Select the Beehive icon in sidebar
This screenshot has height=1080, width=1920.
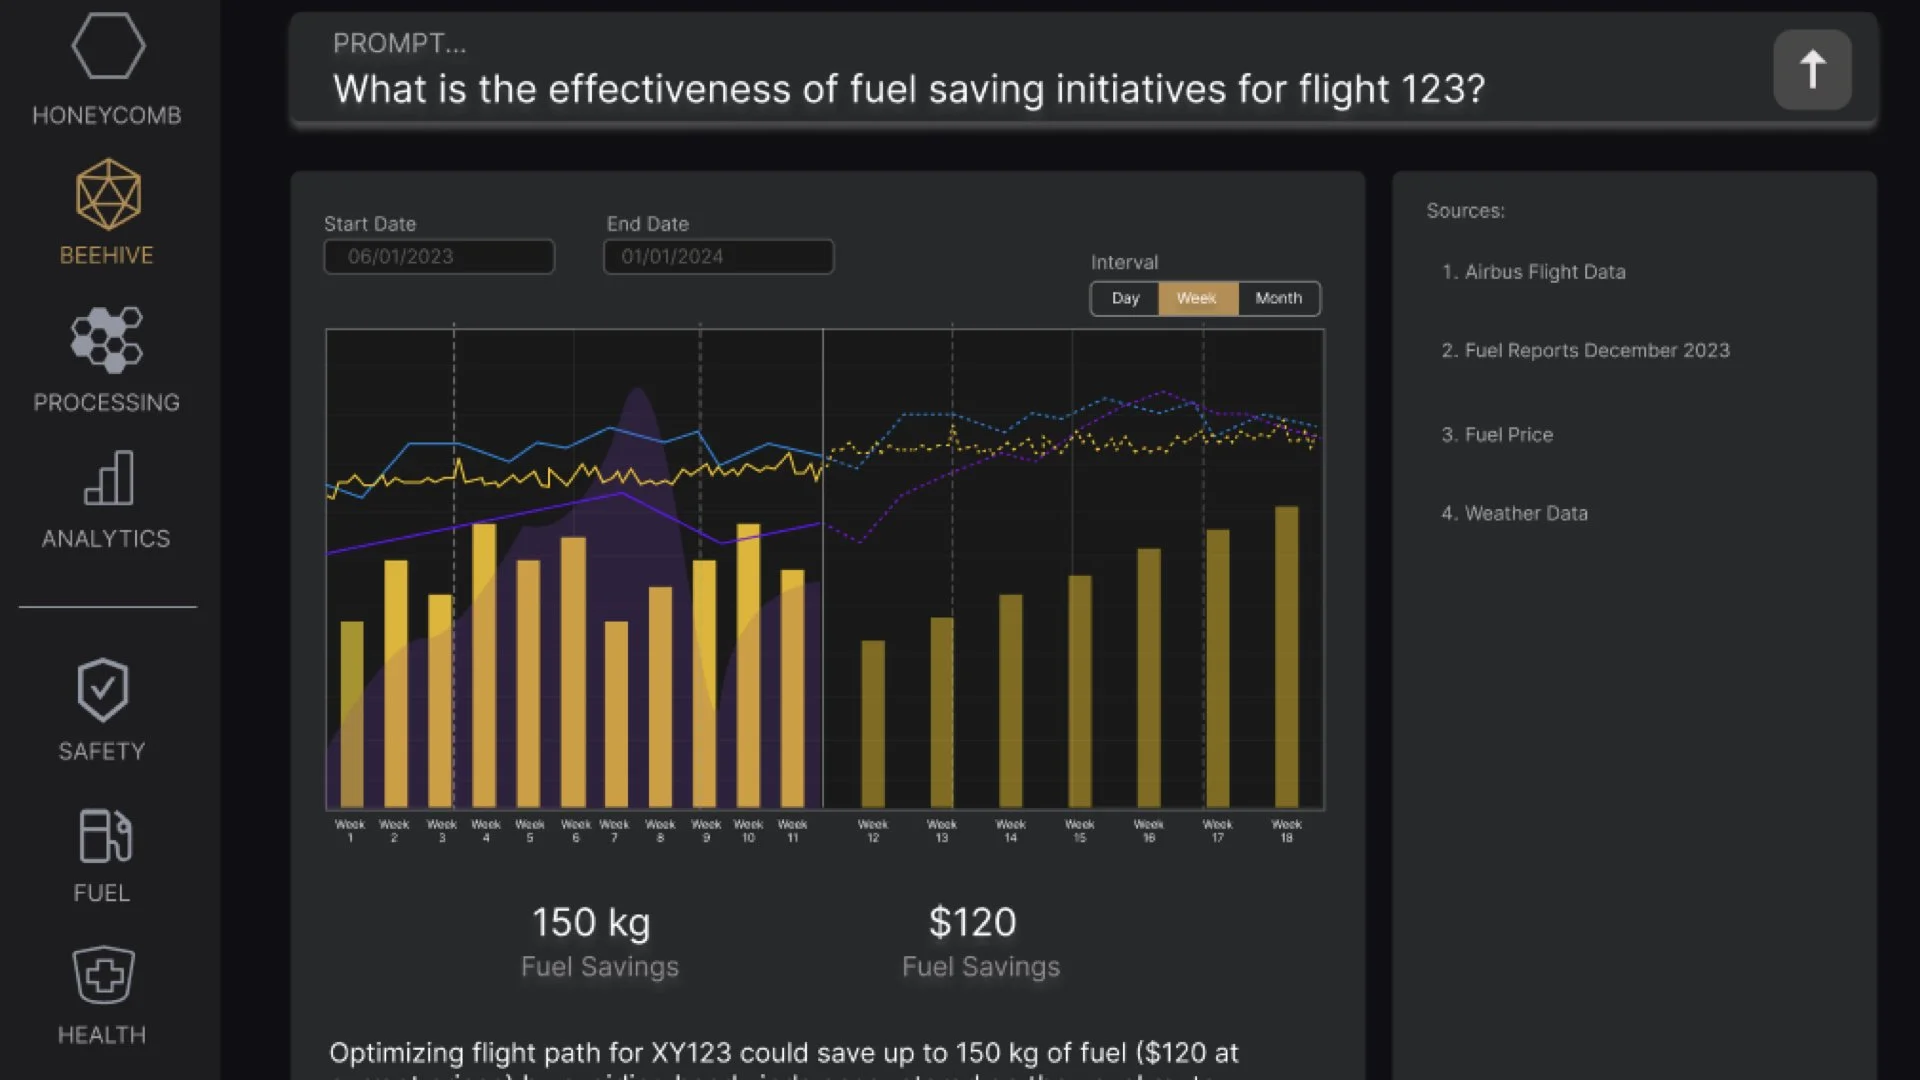click(108, 194)
